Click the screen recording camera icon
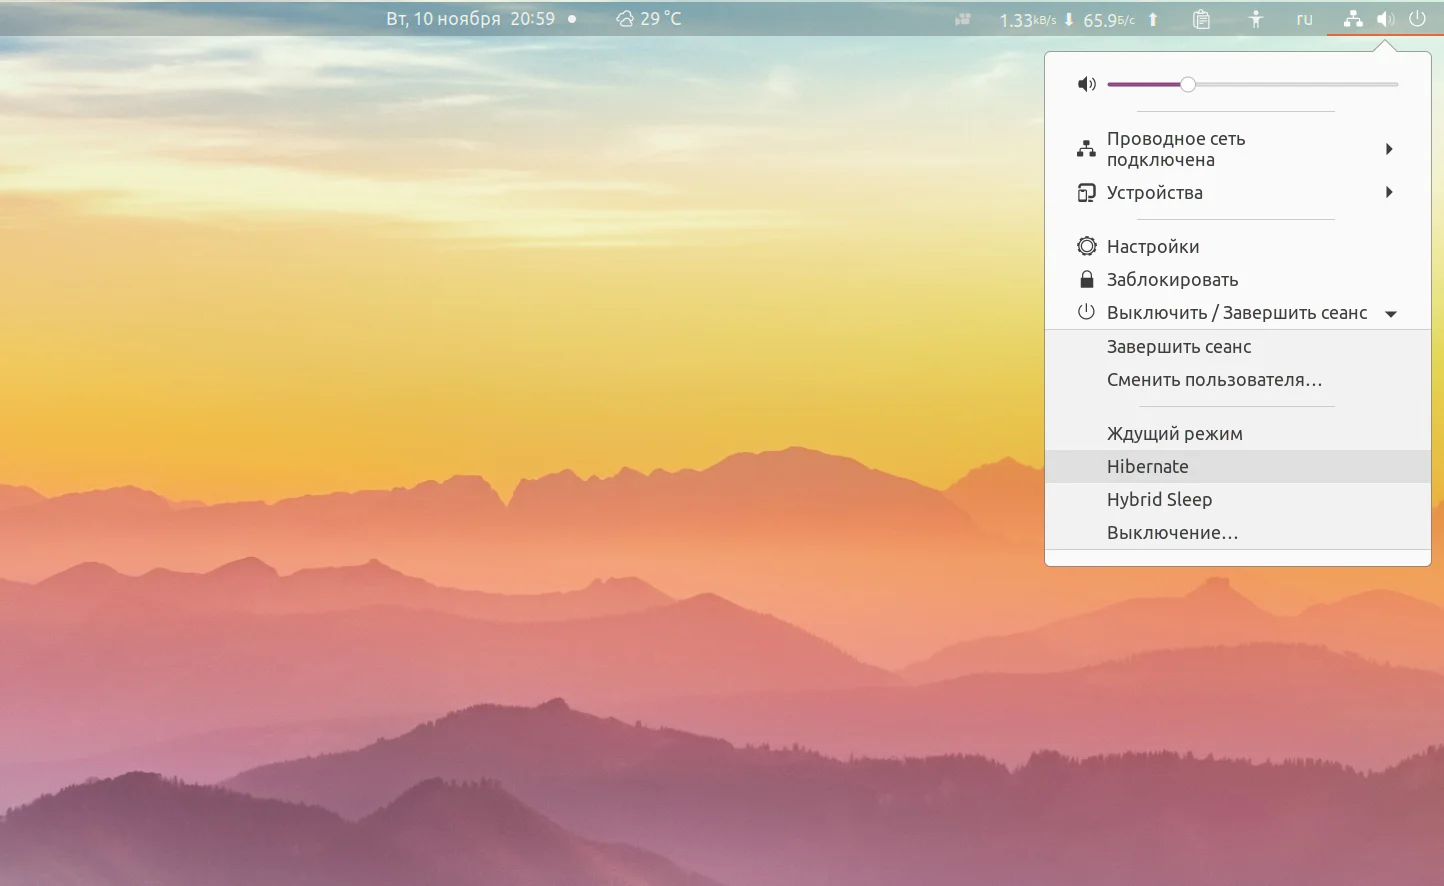The image size is (1444, 886). (963, 19)
